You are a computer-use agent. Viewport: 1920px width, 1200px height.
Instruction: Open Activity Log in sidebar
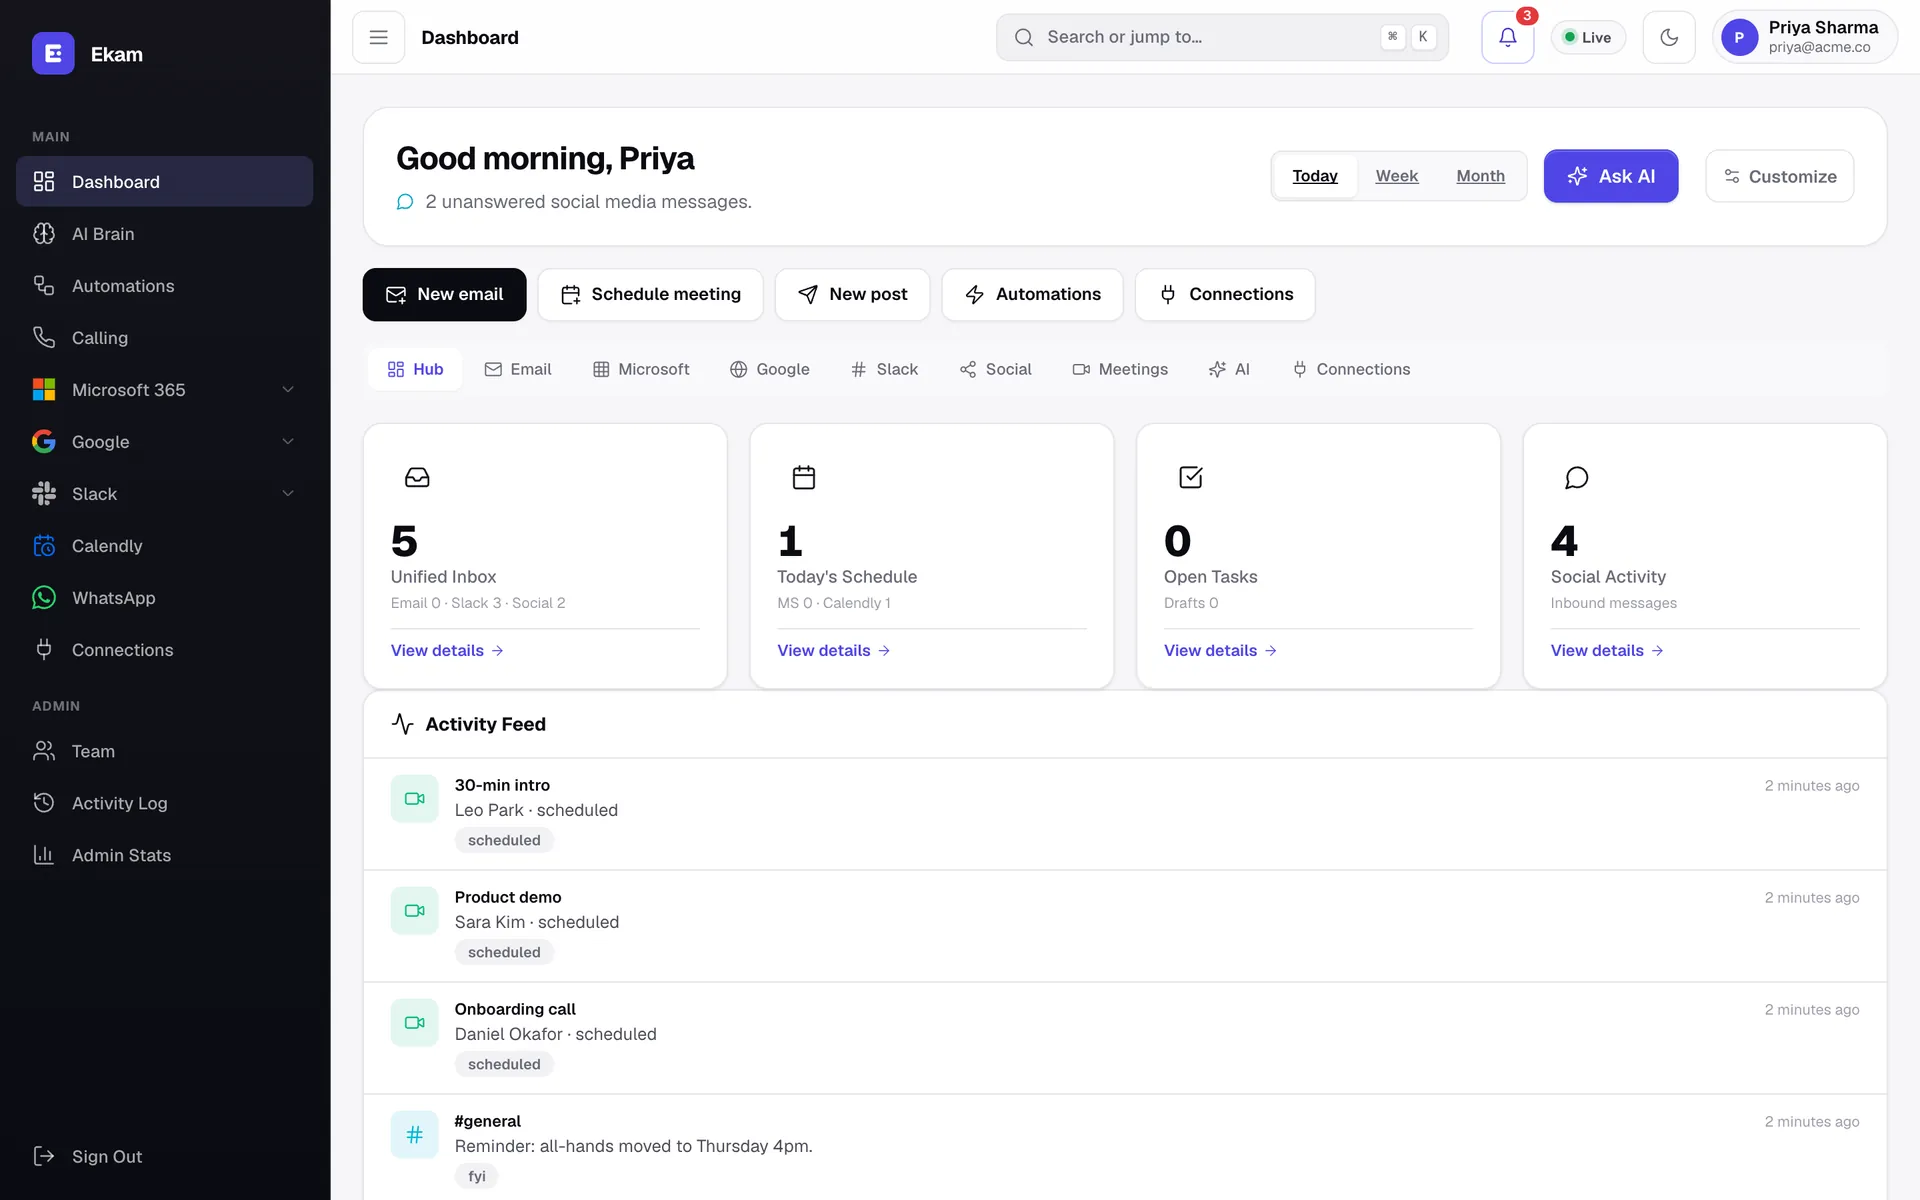click(x=164, y=803)
